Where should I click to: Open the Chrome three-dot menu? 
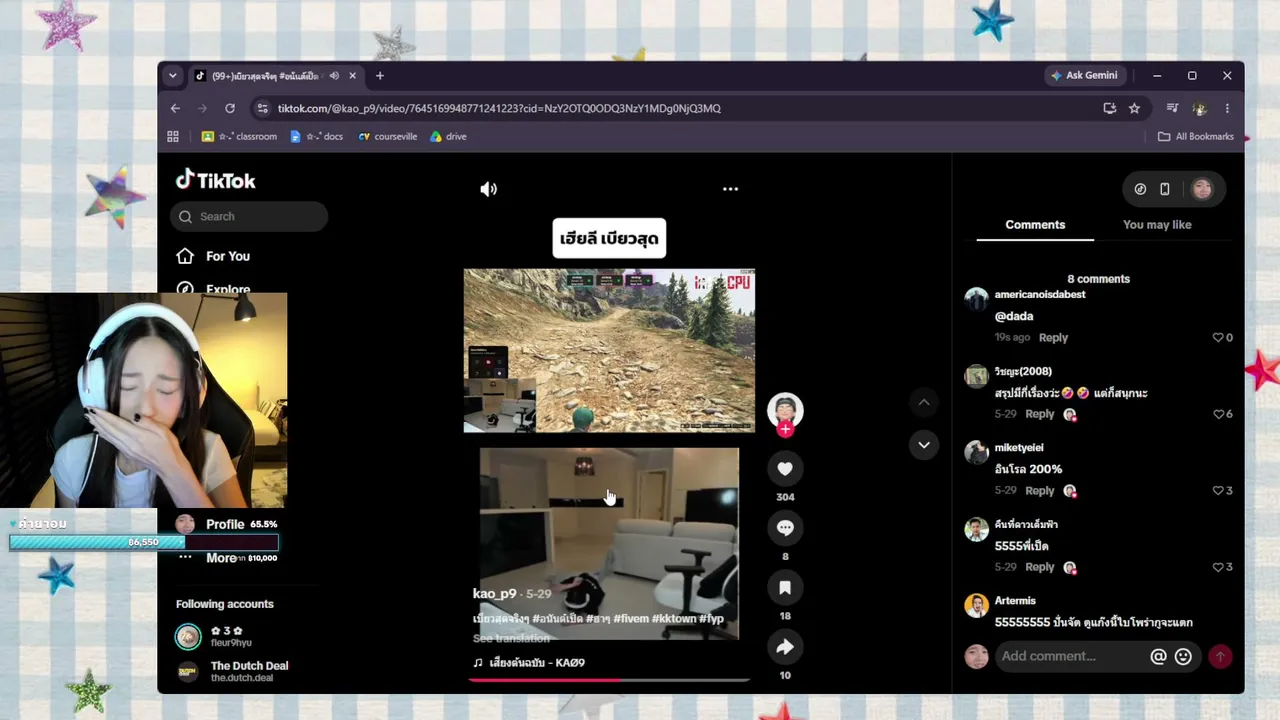tap(1227, 108)
